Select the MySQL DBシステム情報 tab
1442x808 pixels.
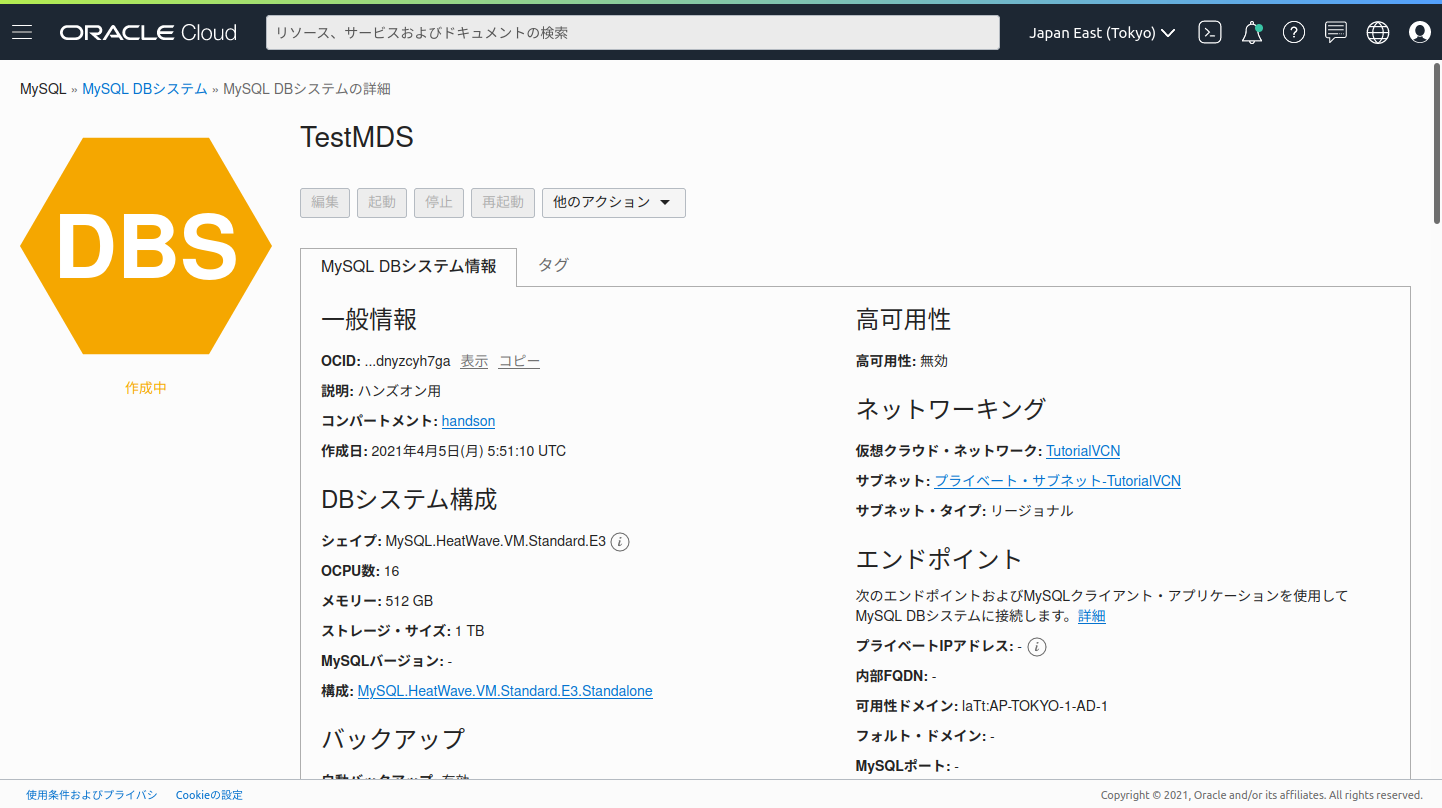pyautogui.click(x=408, y=267)
